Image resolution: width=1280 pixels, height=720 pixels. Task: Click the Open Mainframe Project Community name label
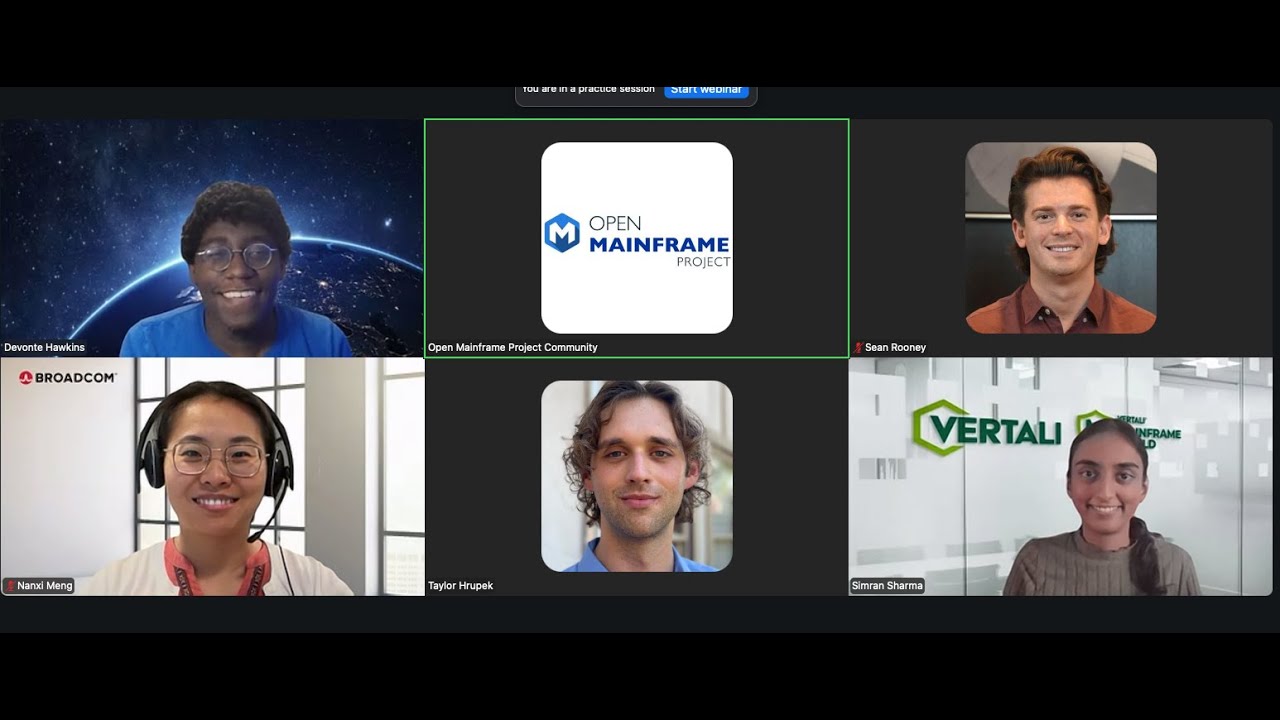513,348
